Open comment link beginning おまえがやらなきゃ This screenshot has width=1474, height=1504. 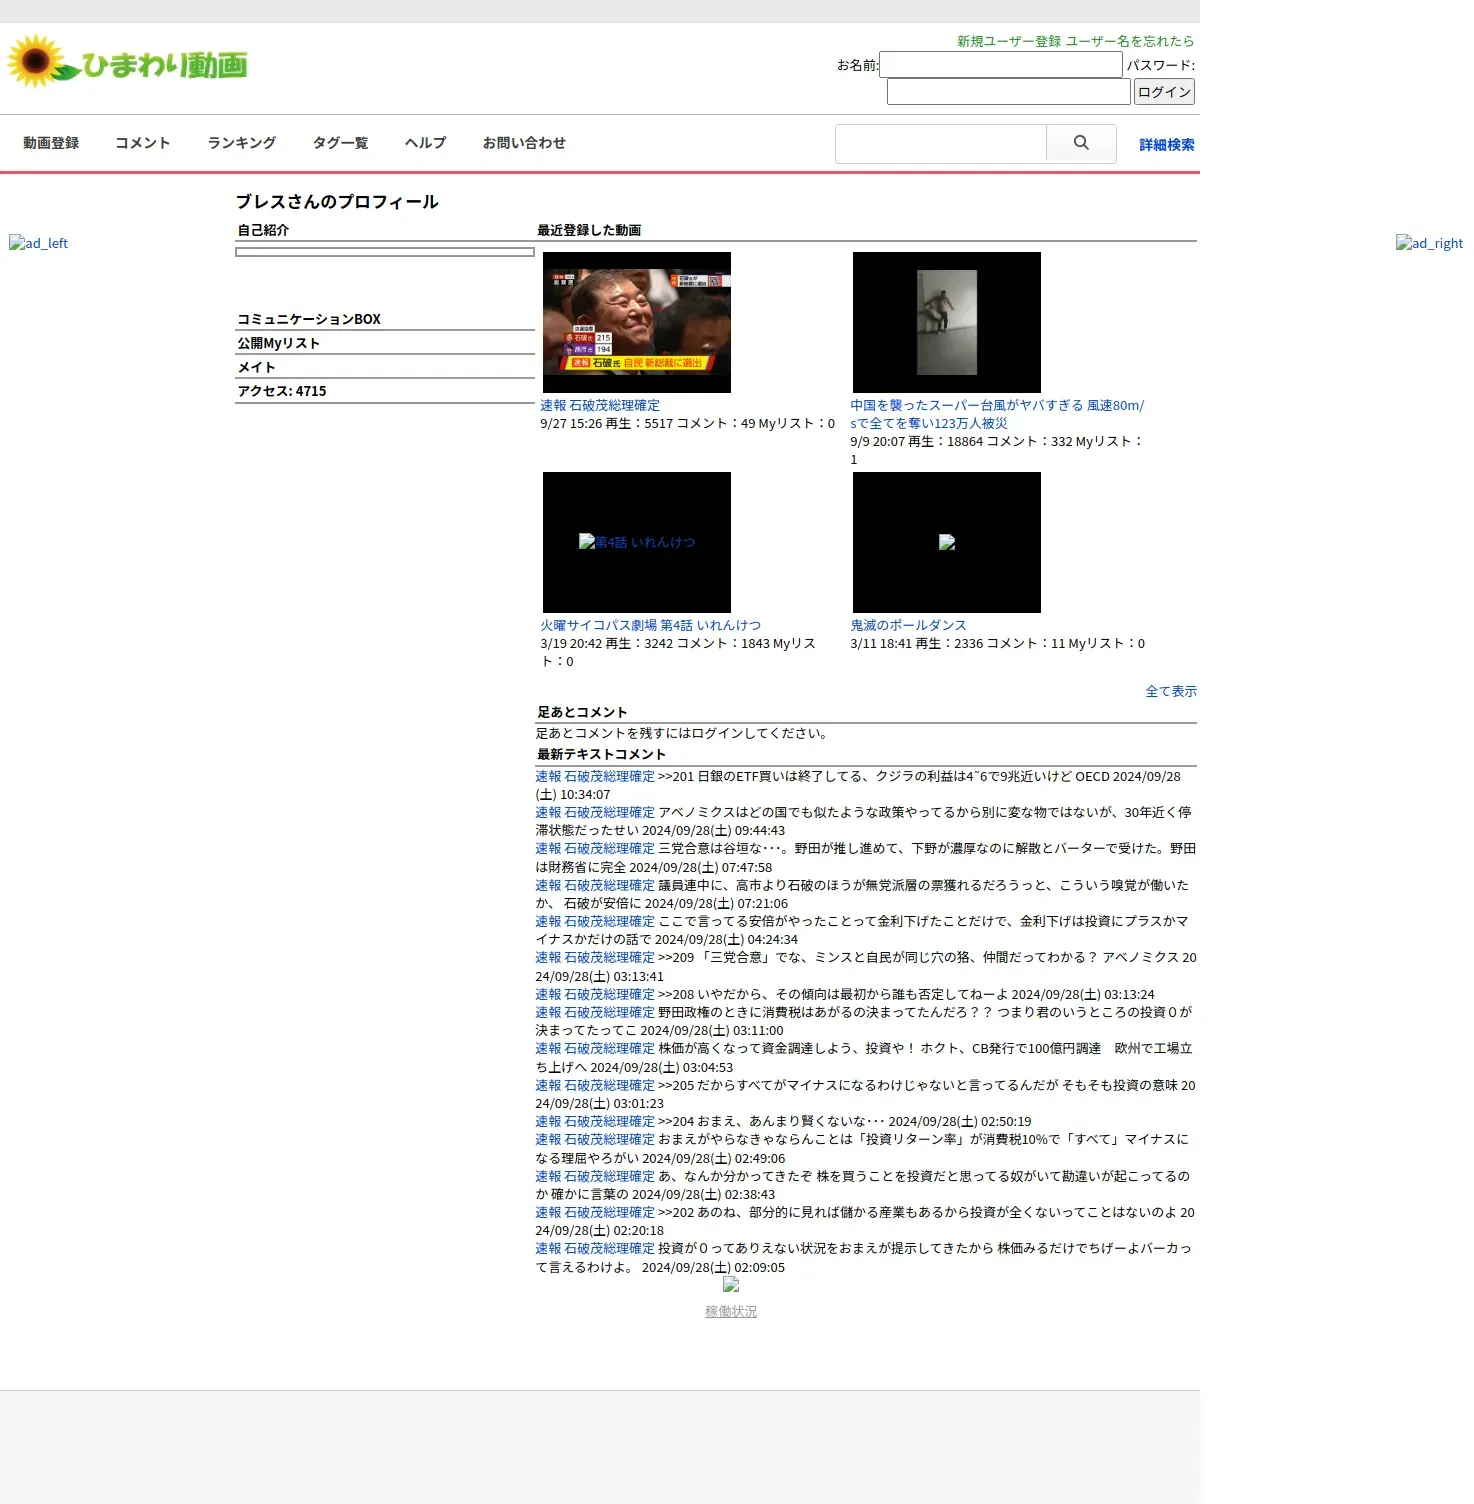point(595,1139)
